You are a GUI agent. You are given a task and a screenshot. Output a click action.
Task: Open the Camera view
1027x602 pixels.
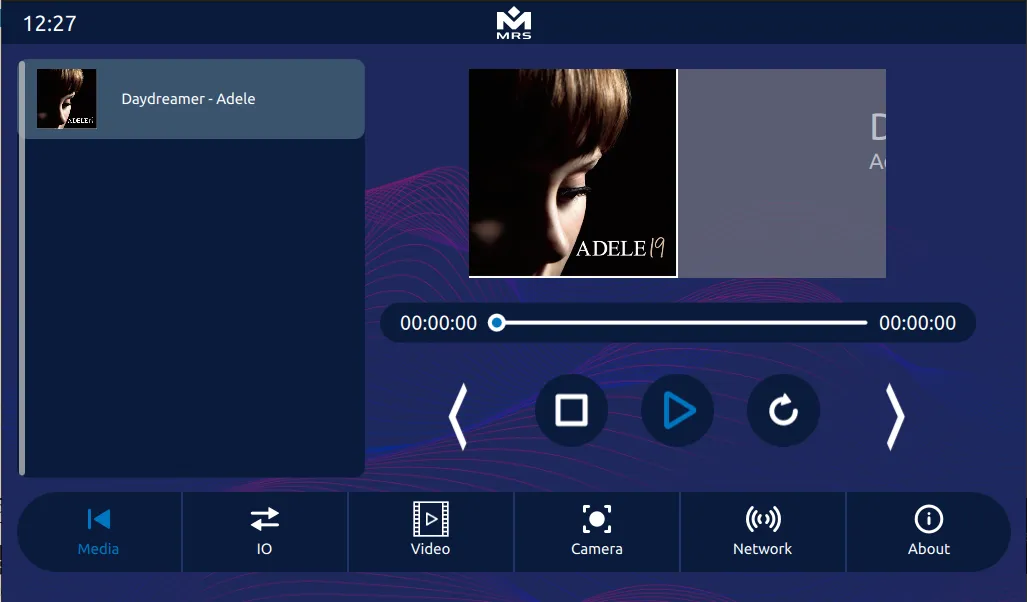[596, 531]
